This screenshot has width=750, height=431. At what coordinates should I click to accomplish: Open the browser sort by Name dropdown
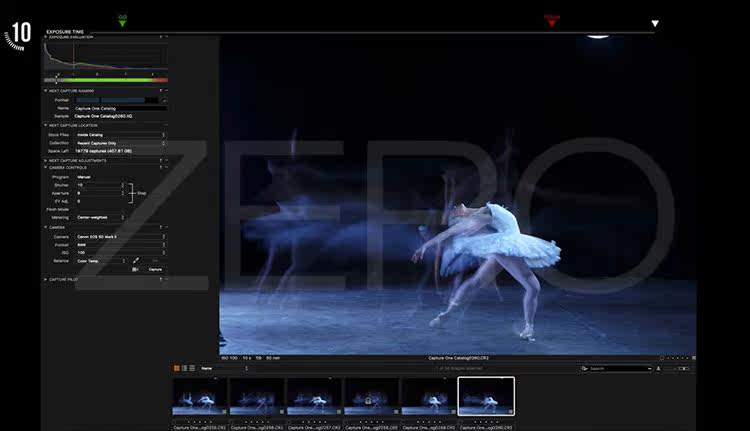click(224, 368)
